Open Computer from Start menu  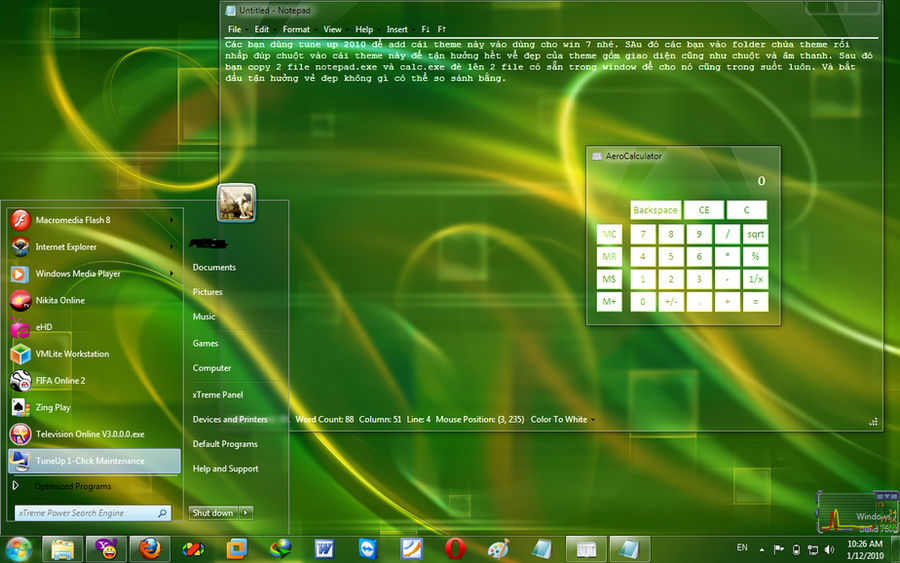(212, 368)
